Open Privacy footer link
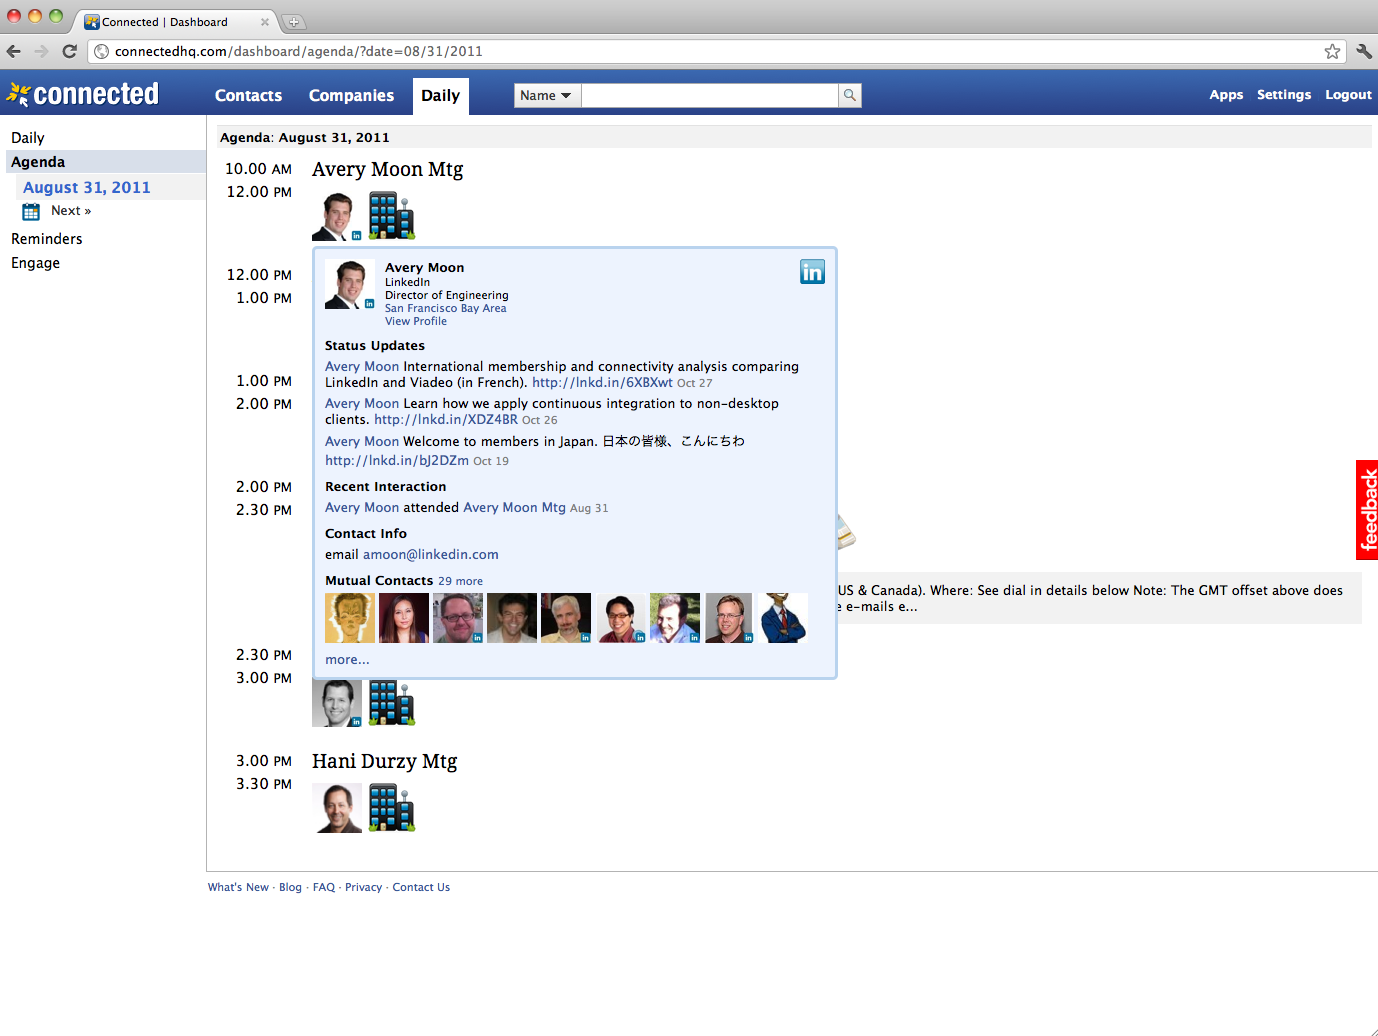 point(363,887)
